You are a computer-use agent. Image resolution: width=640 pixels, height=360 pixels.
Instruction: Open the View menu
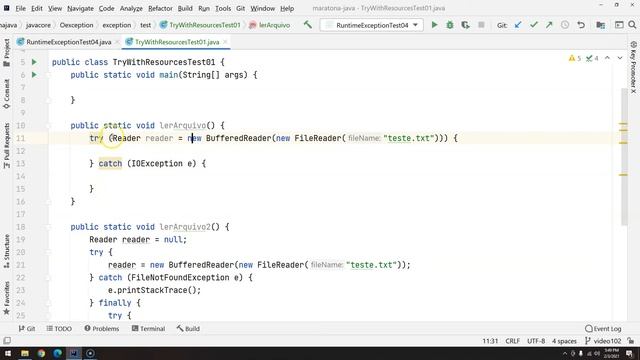click(x=55, y=8)
